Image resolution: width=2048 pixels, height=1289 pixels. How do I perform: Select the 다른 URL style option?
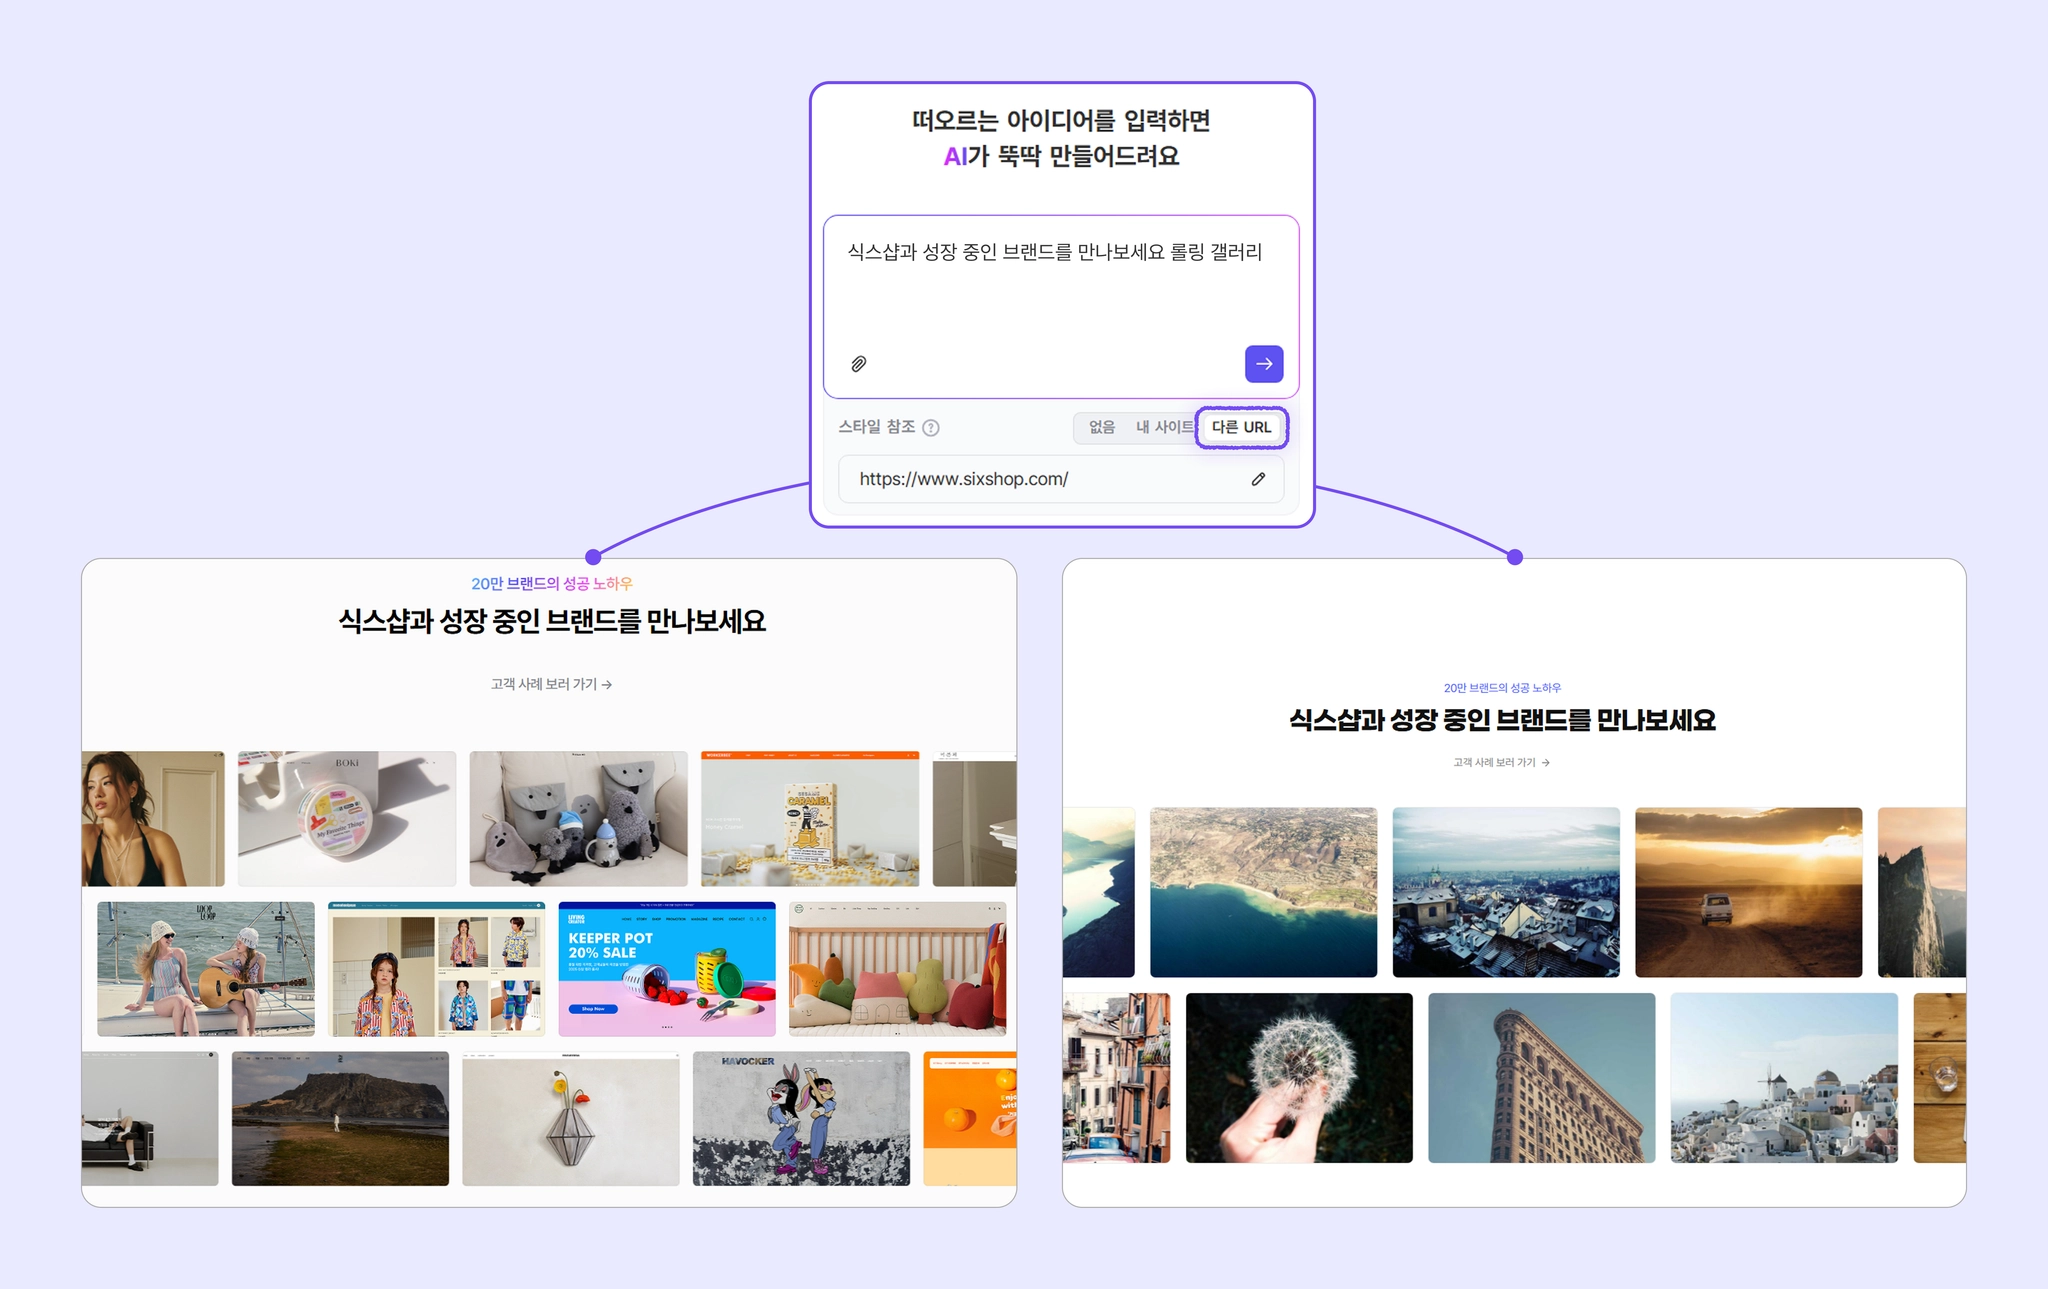(1241, 427)
